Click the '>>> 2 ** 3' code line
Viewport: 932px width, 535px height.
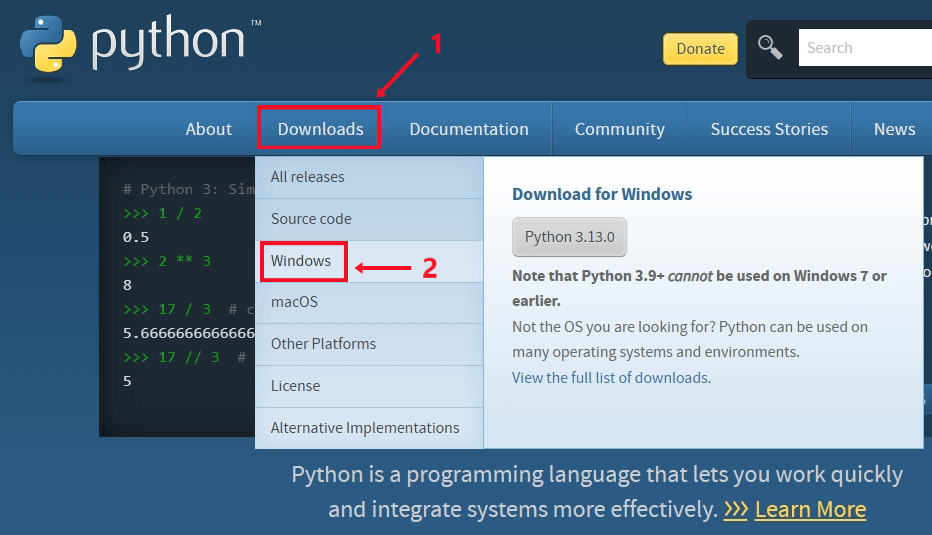(x=167, y=261)
